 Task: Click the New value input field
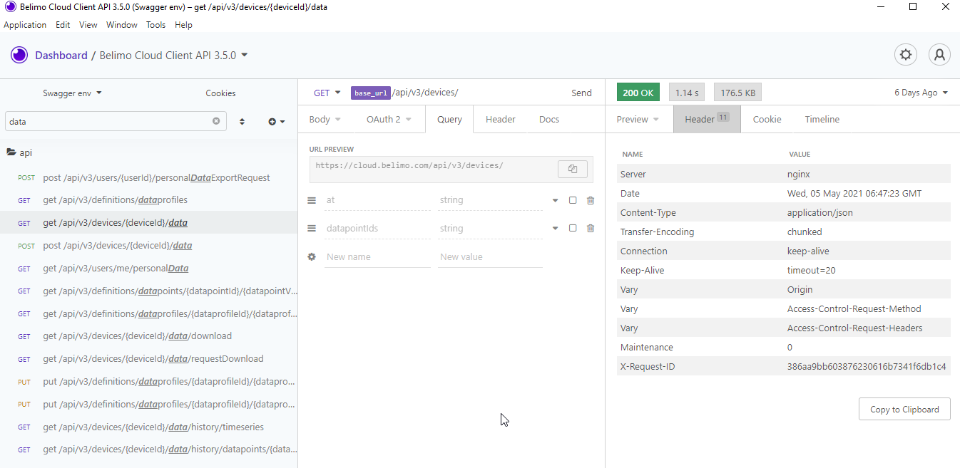pos(490,257)
